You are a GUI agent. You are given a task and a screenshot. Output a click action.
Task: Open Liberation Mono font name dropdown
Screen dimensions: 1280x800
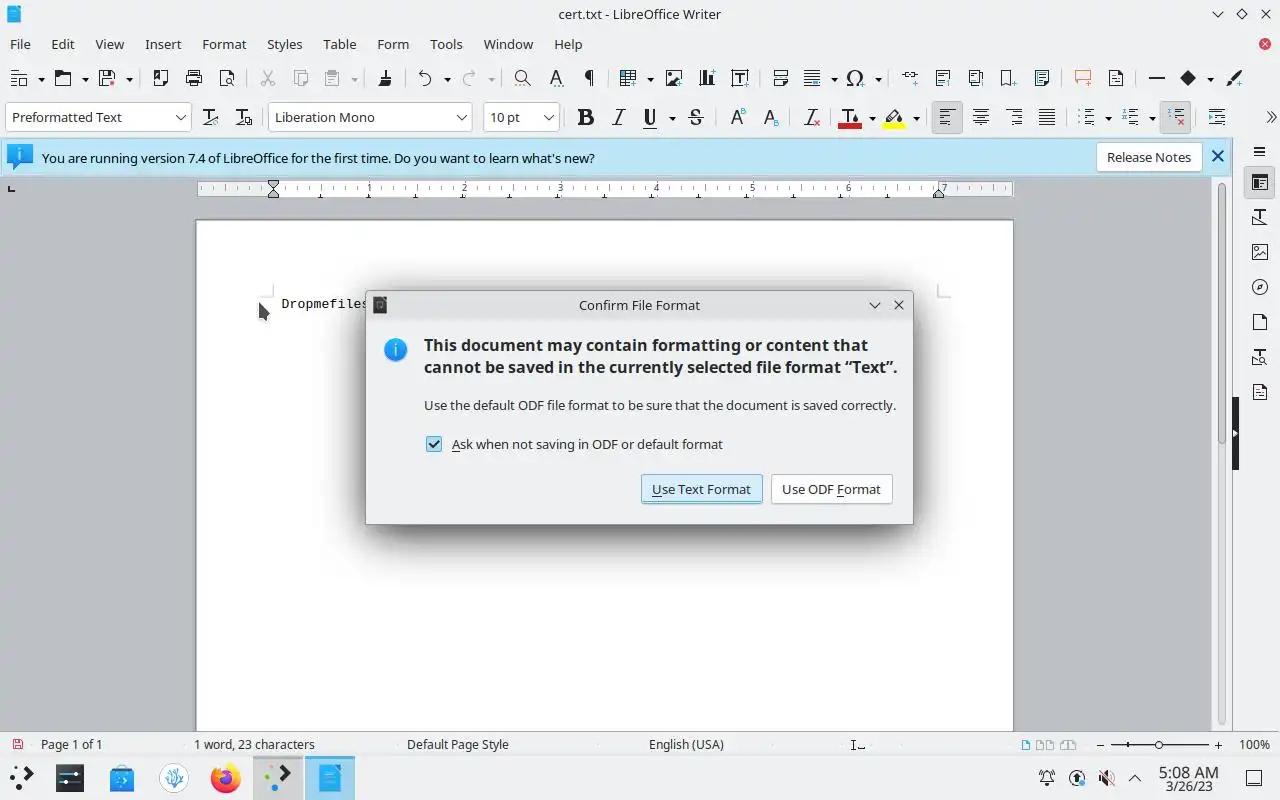[461, 117]
